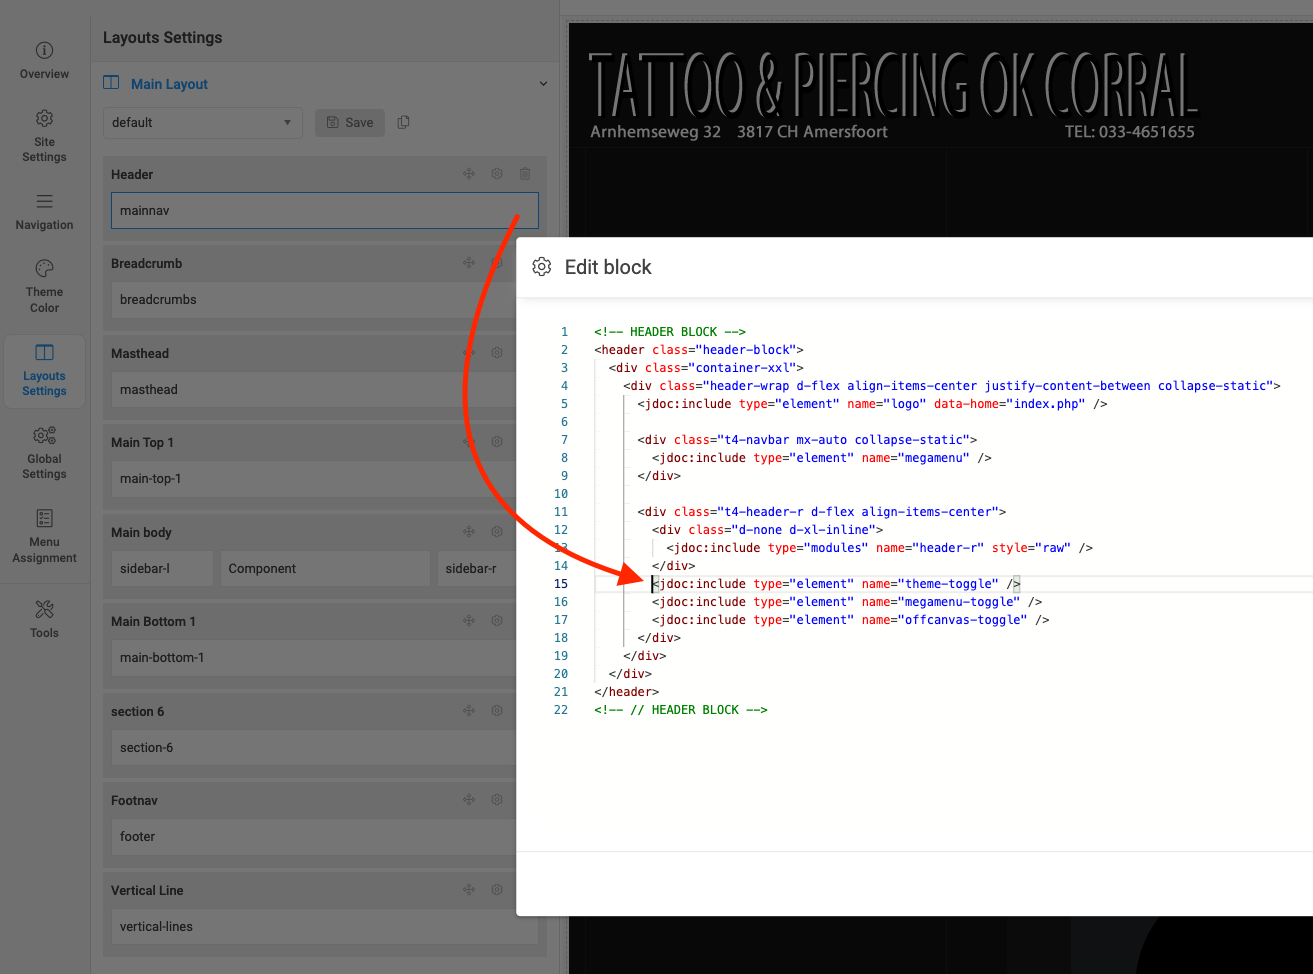Open section 6 gear settings
This screenshot has width=1313, height=974.
pyautogui.click(x=497, y=711)
